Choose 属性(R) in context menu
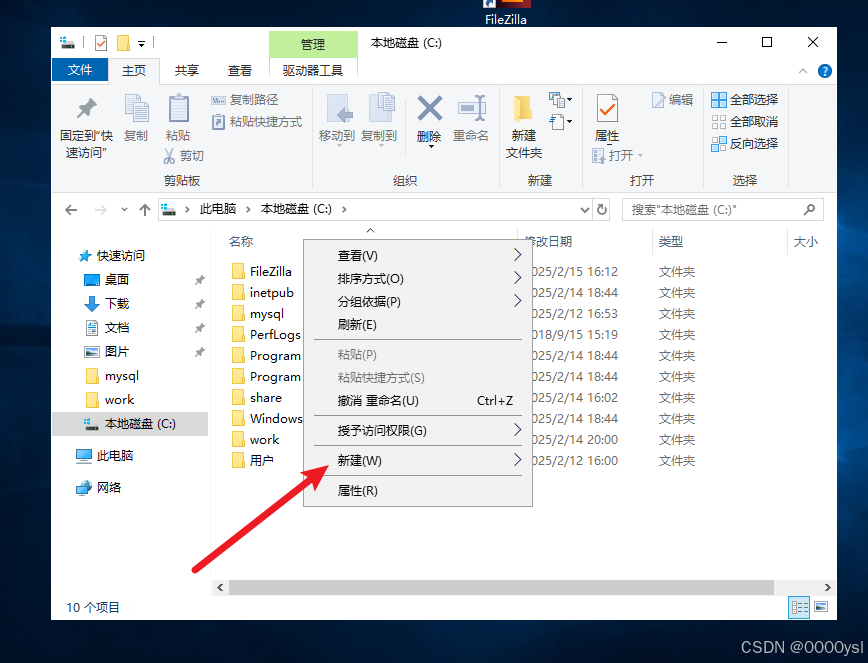 418,490
